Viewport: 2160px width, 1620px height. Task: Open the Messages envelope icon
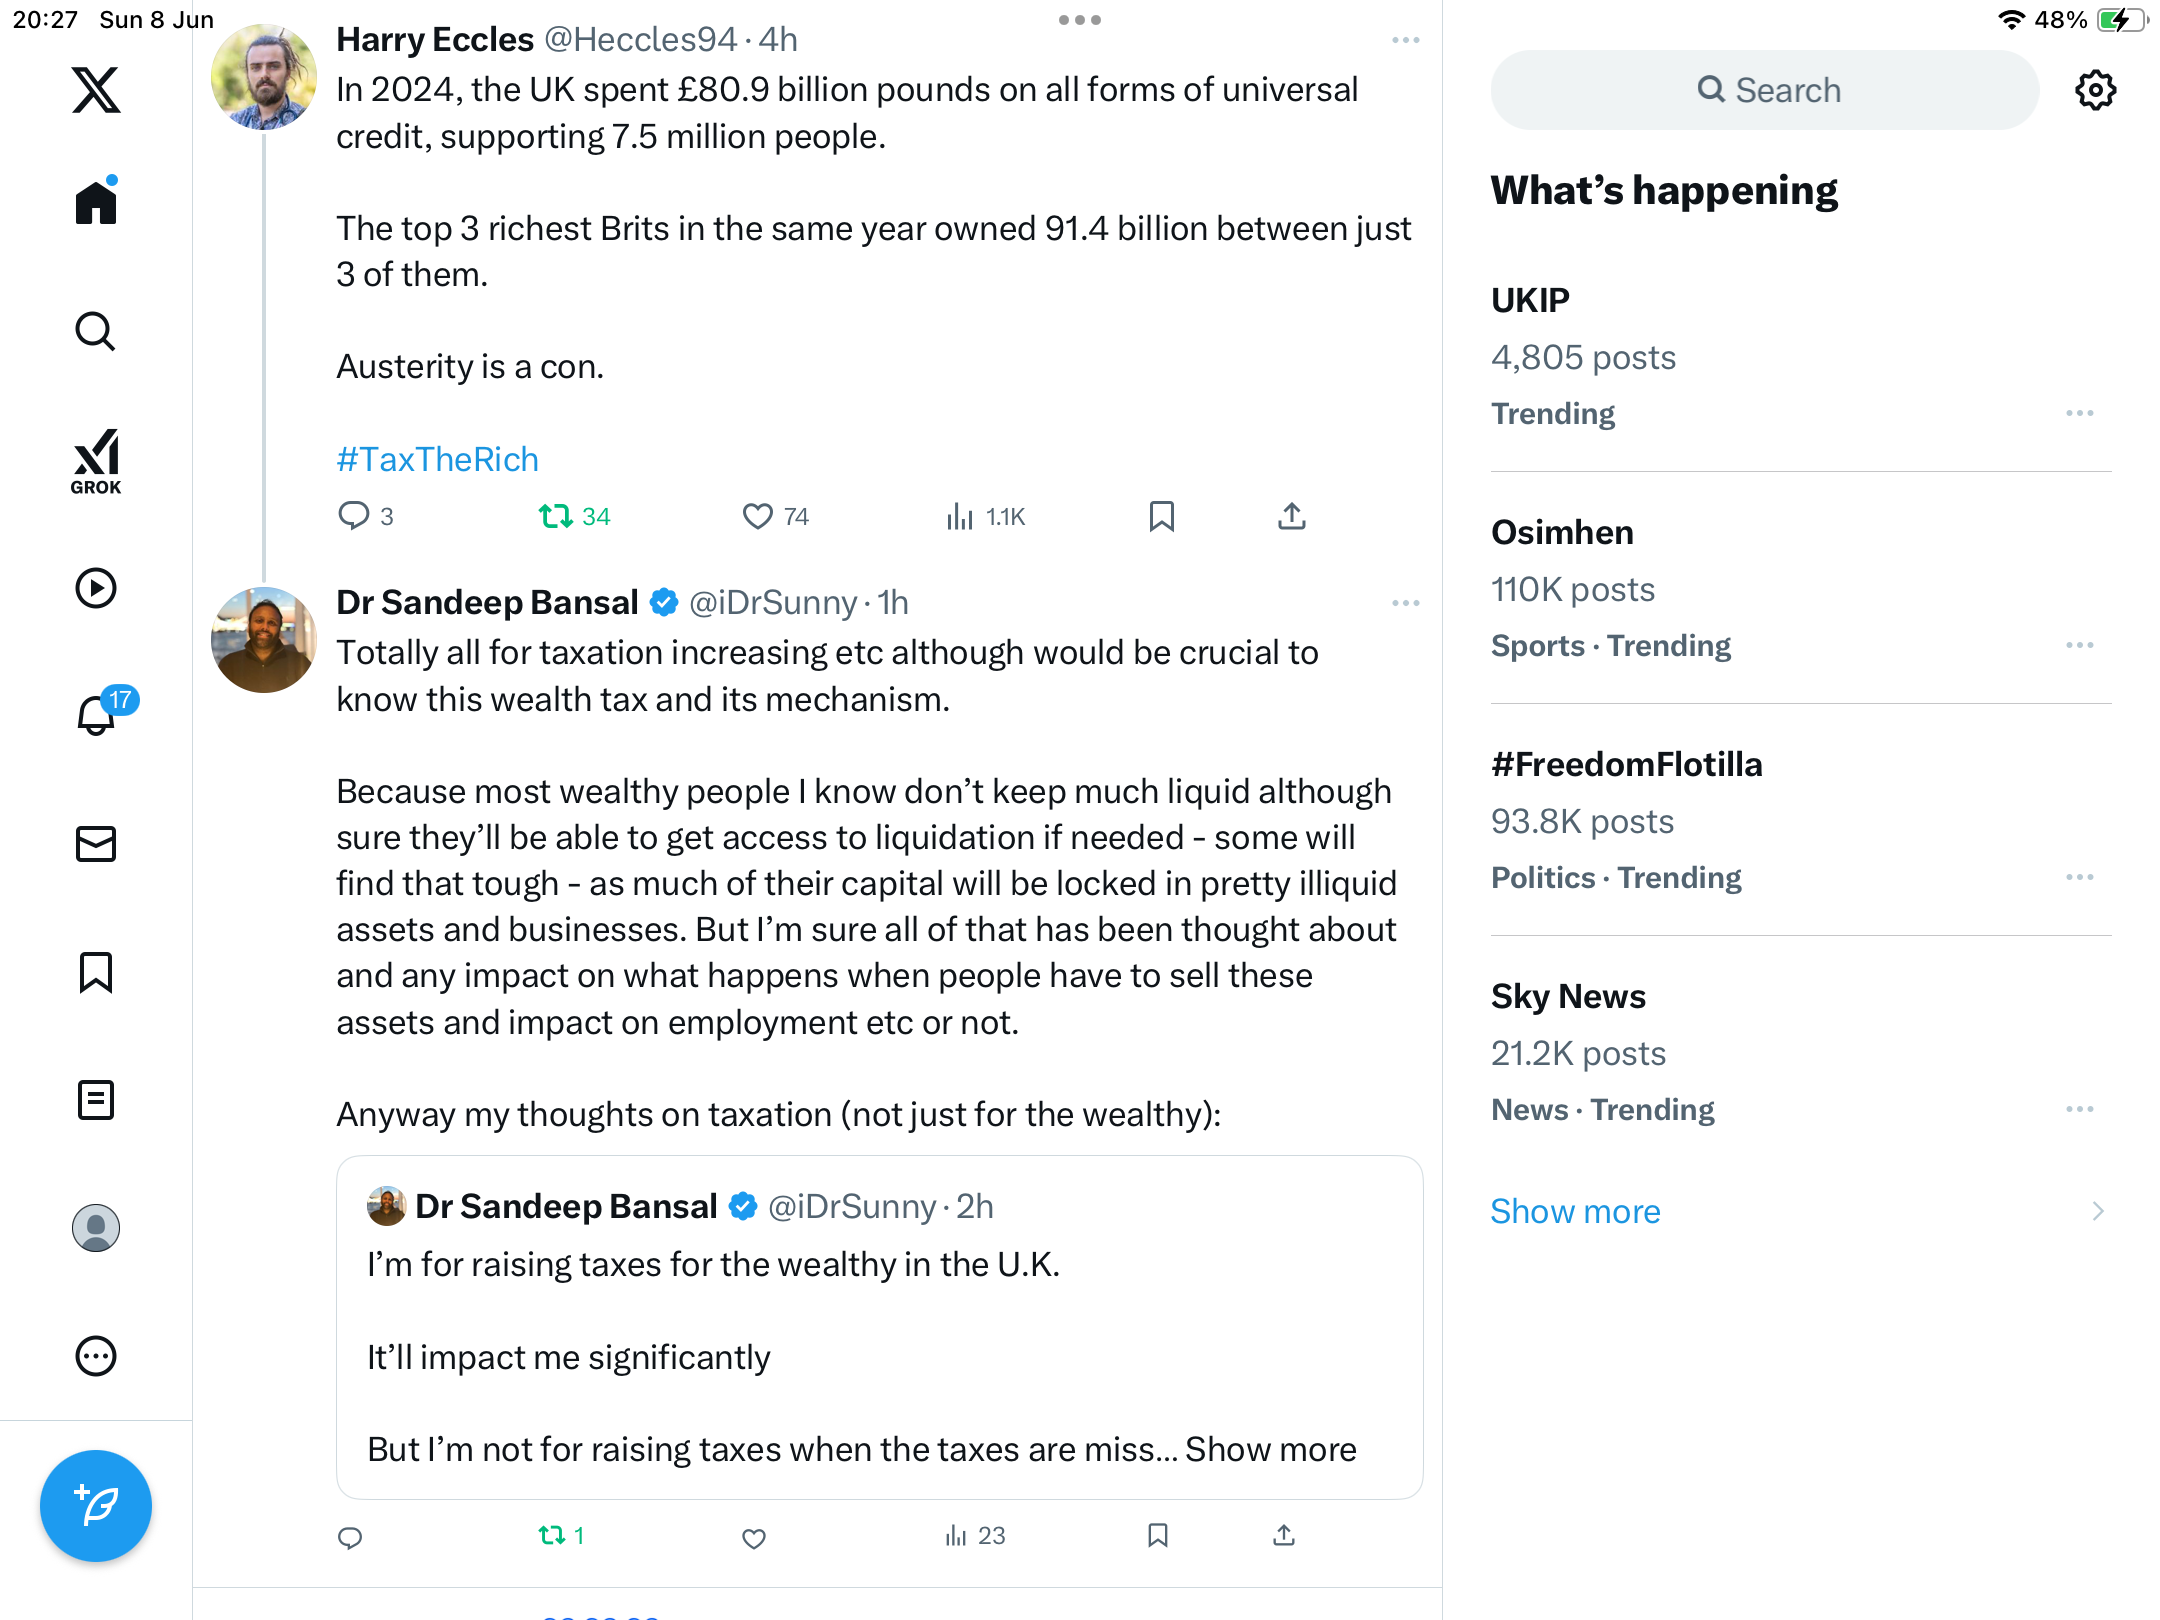pyautogui.click(x=96, y=844)
